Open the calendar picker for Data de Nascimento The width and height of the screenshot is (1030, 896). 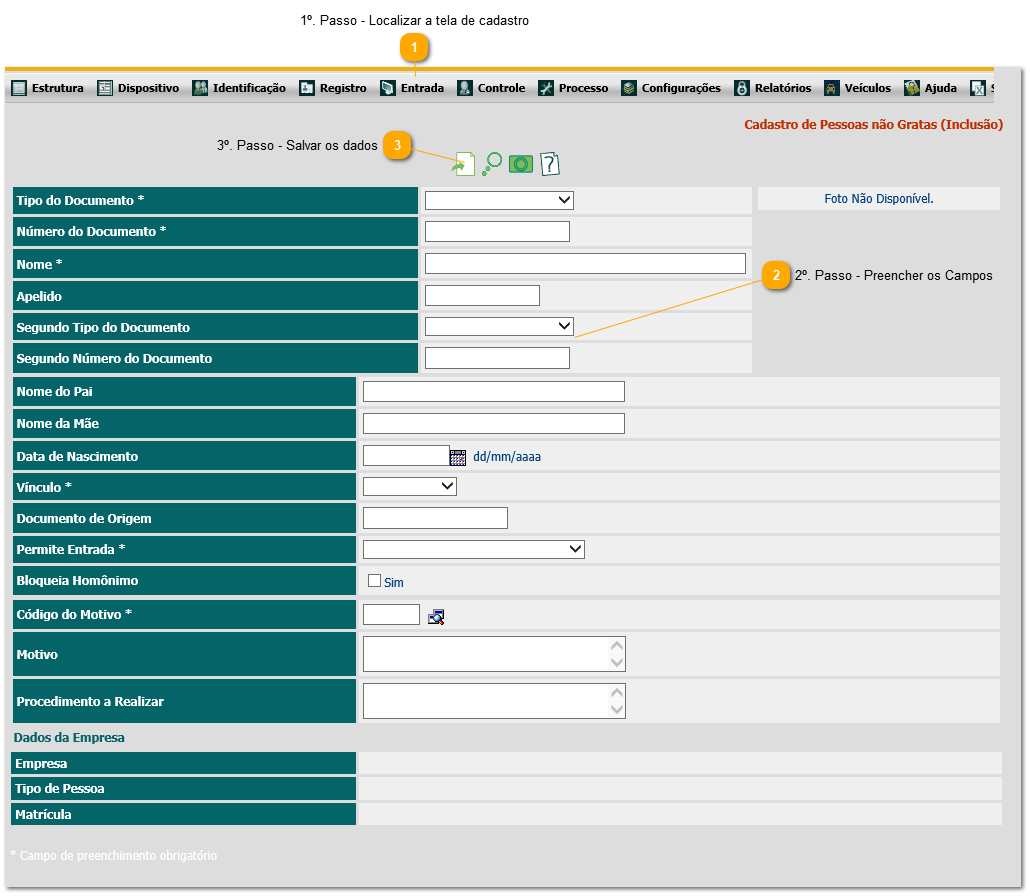pos(458,457)
